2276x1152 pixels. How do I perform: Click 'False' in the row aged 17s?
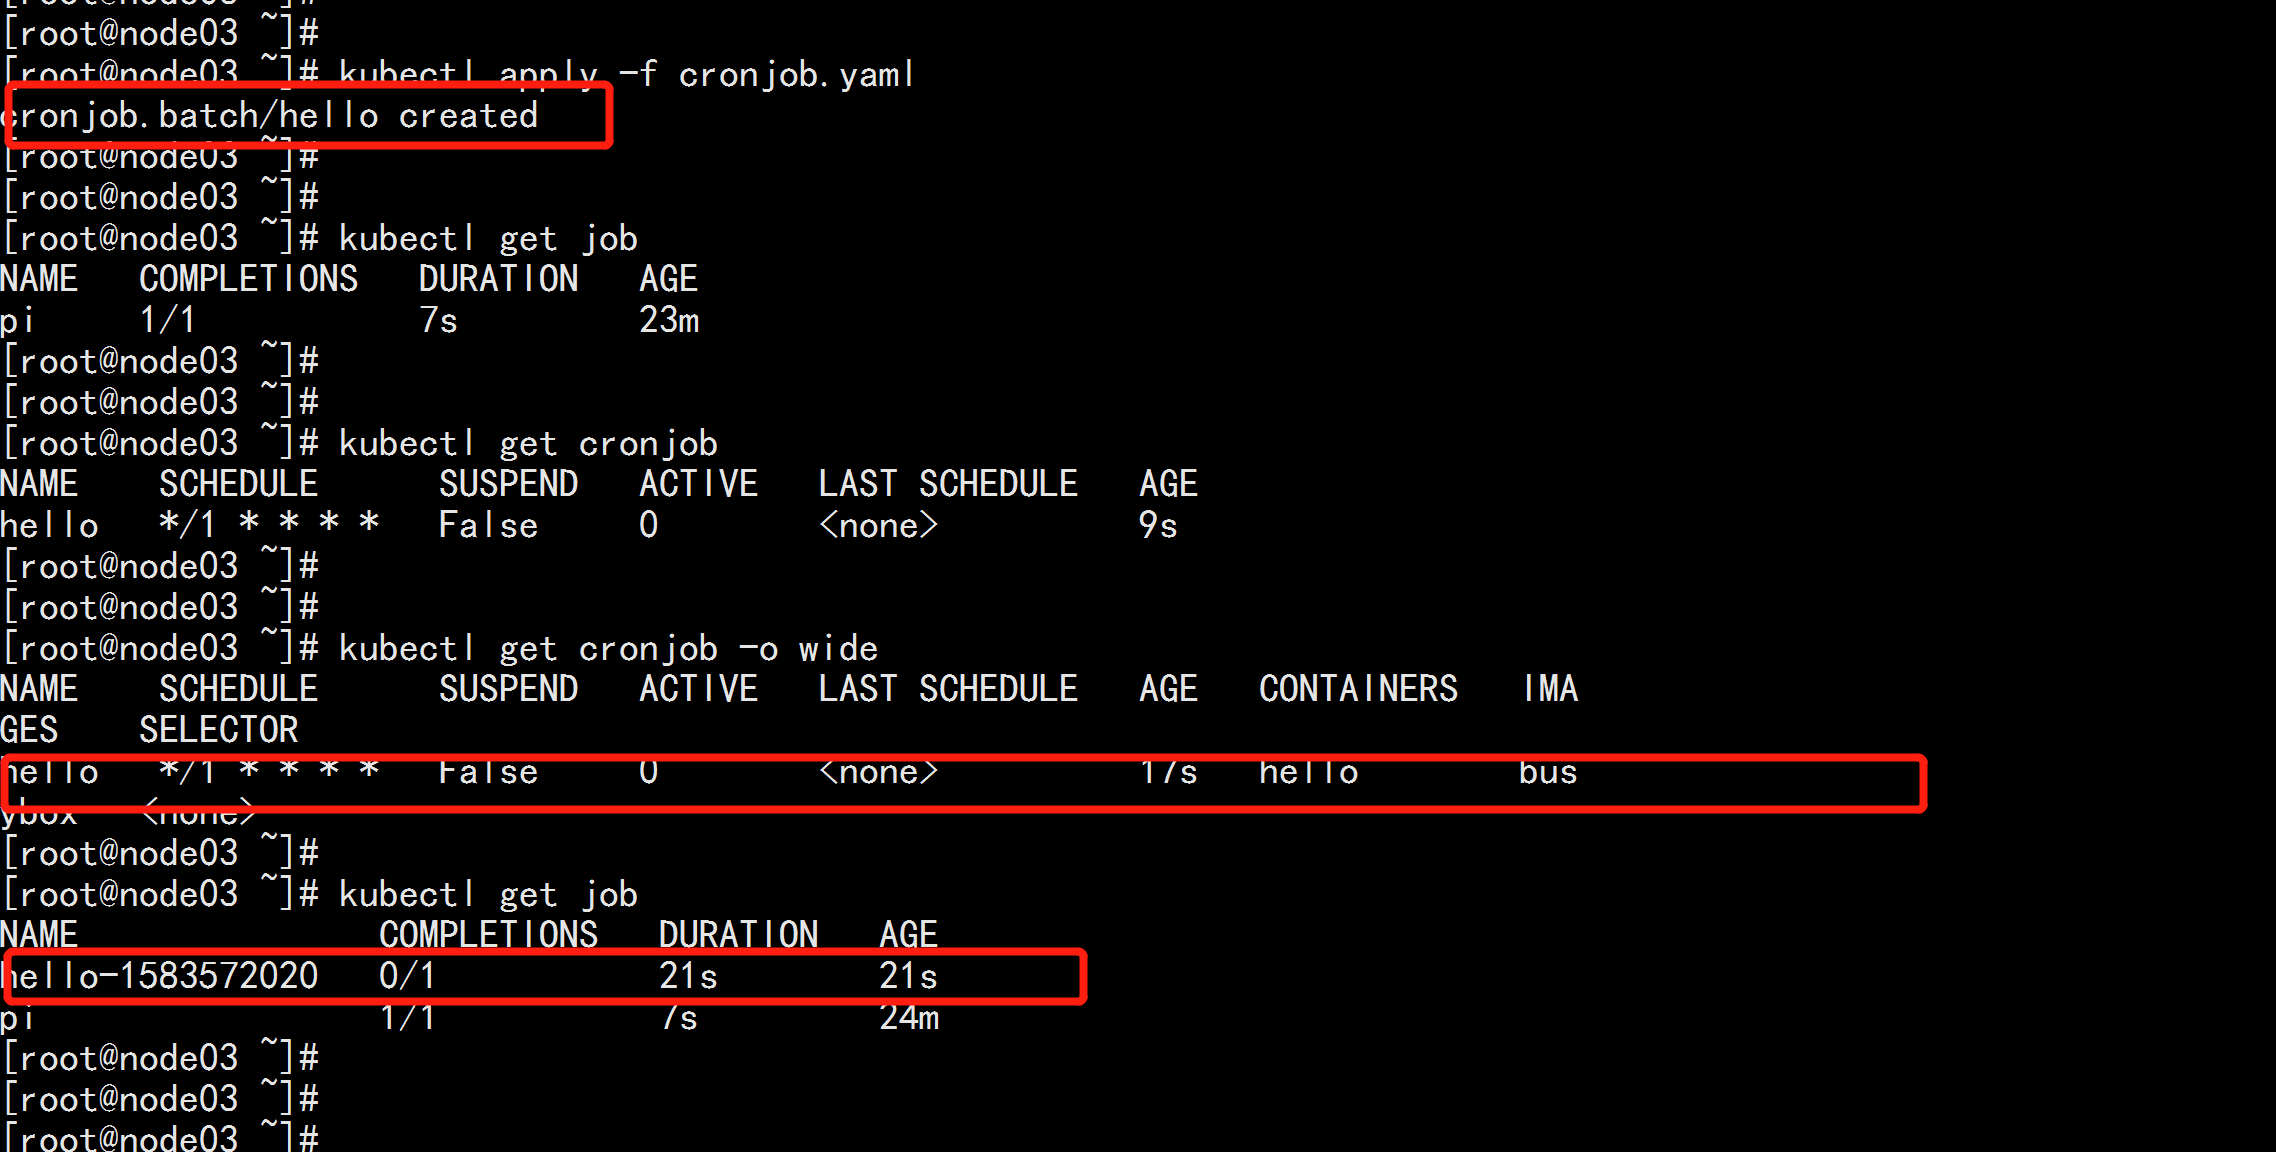click(x=488, y=771)
